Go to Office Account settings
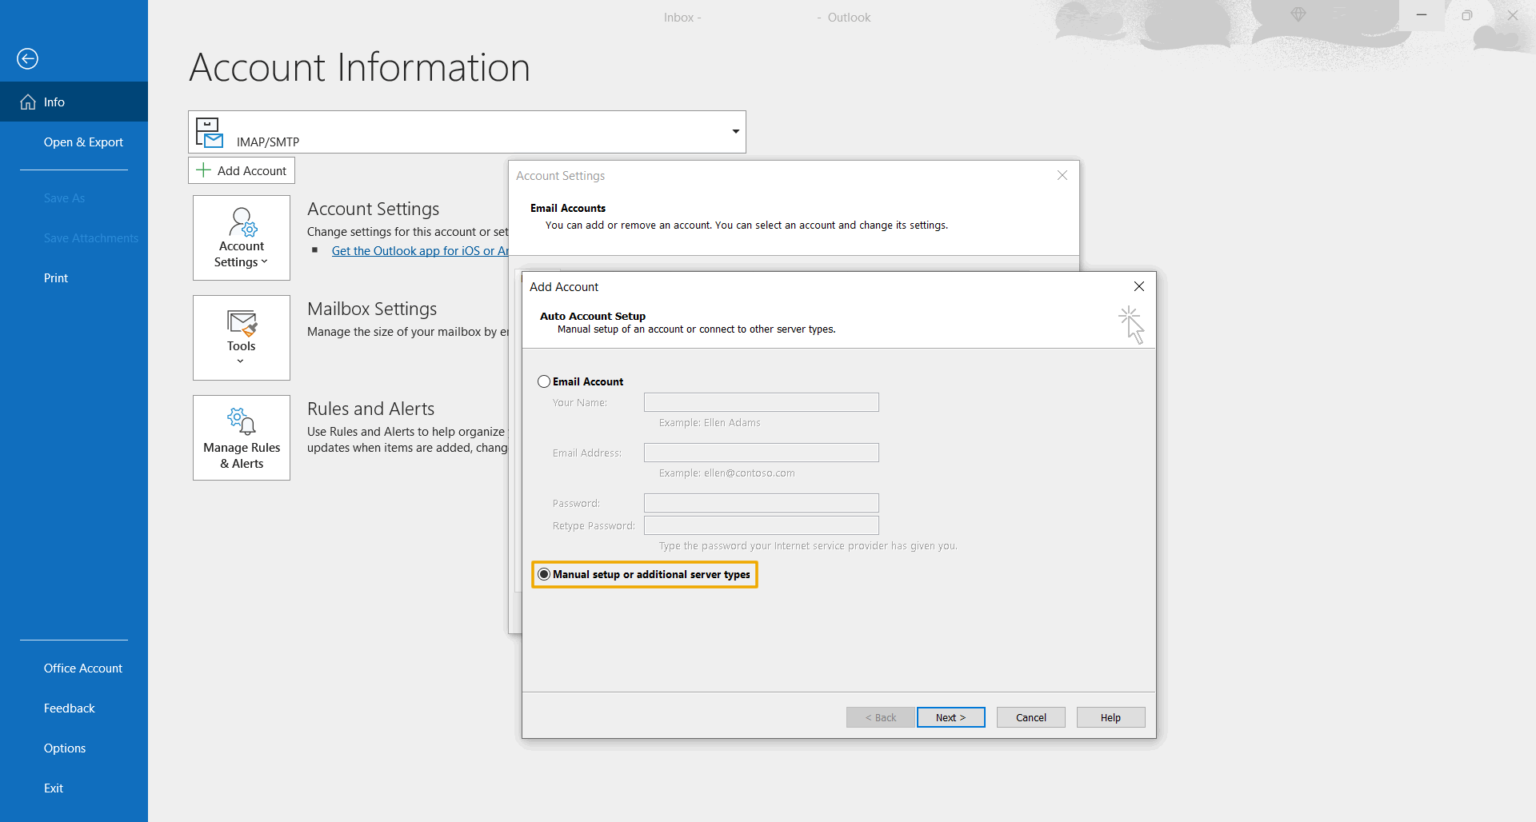Screen dimensions: 1536x822 click(83, 668)
